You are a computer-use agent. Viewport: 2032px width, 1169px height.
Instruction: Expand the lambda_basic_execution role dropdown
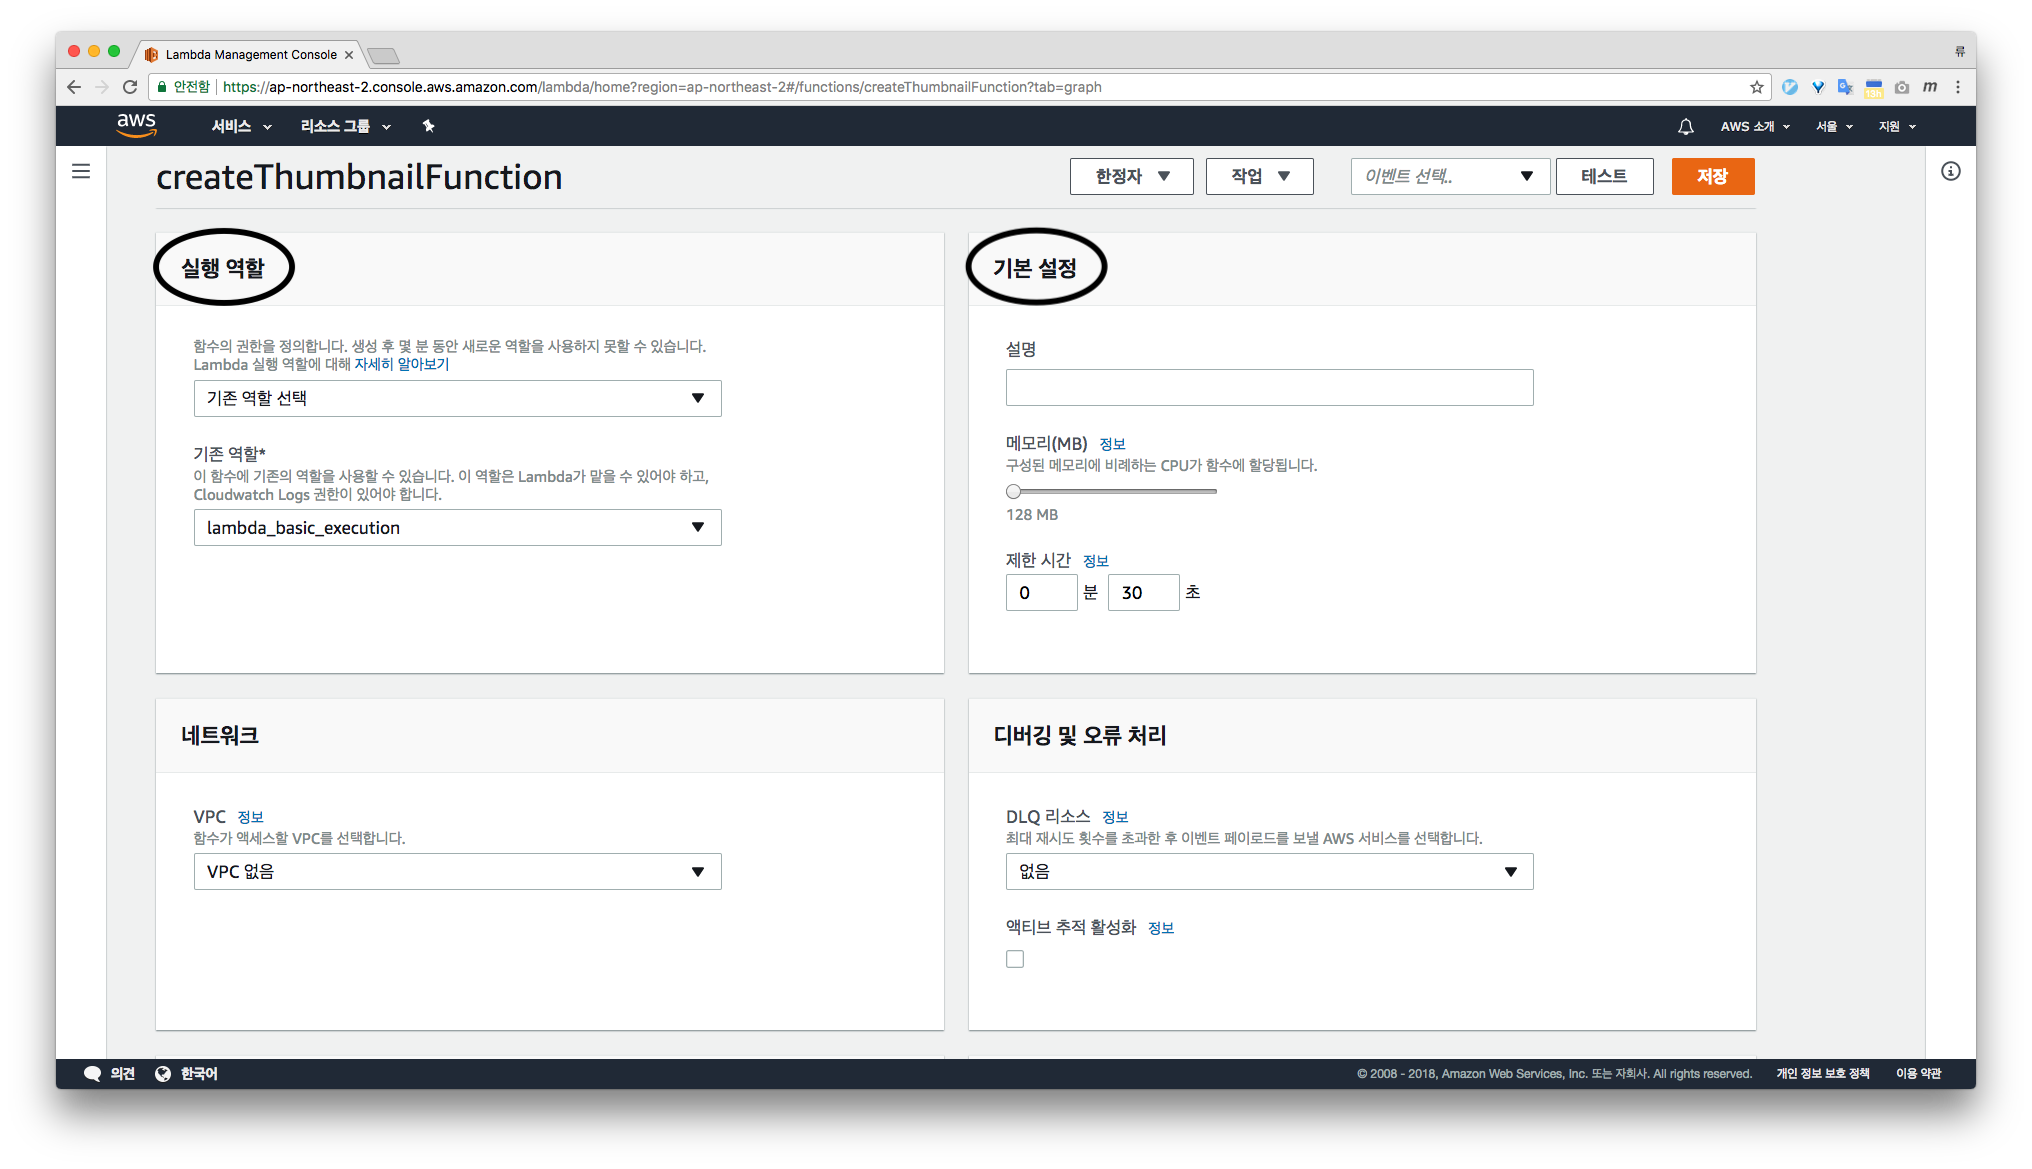457,527
